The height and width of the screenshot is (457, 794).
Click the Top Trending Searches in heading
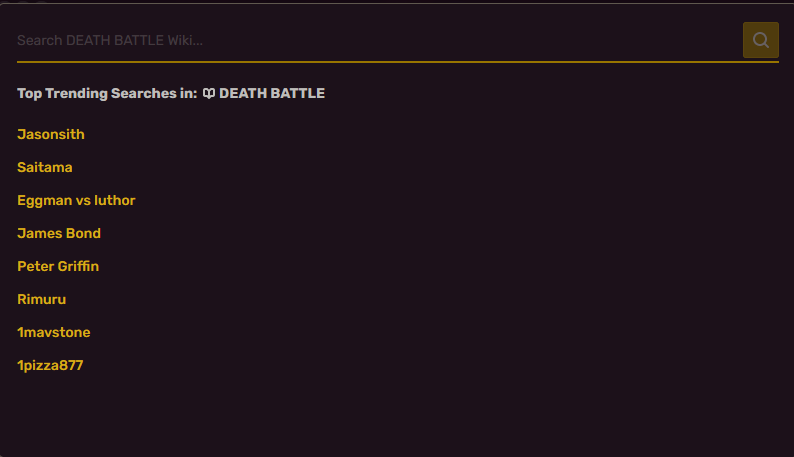[x=107, y=93]
